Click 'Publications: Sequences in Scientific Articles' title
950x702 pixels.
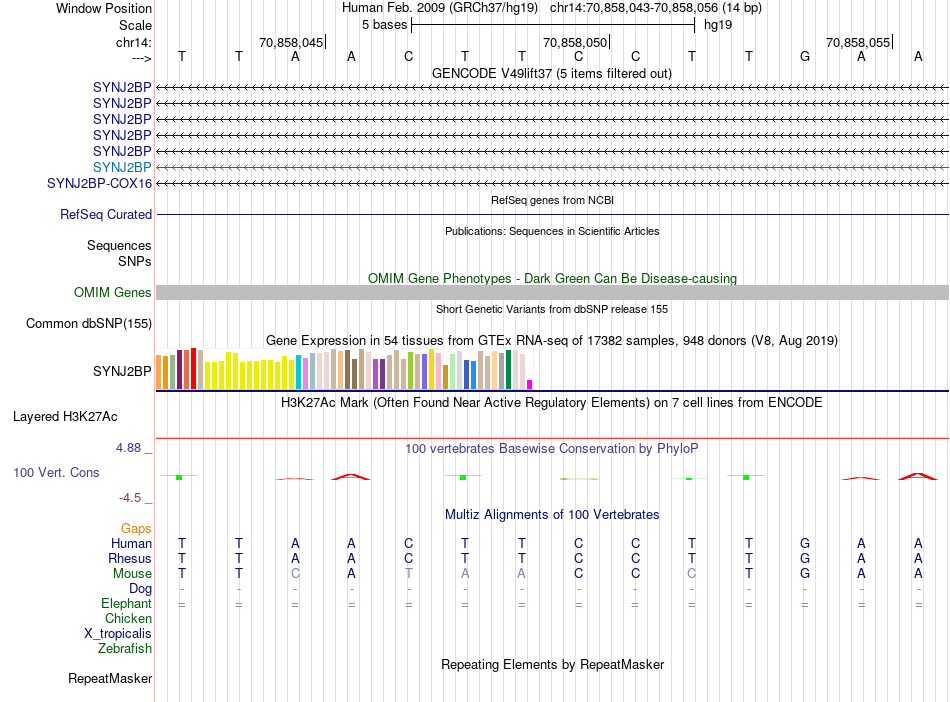552,231
